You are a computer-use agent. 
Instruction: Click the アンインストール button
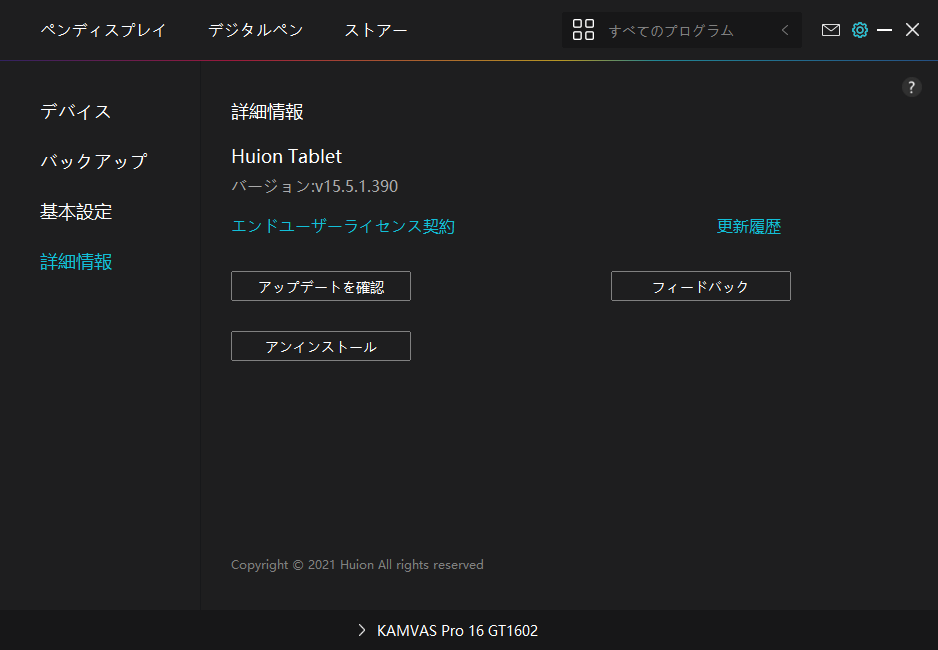point(321,346)
